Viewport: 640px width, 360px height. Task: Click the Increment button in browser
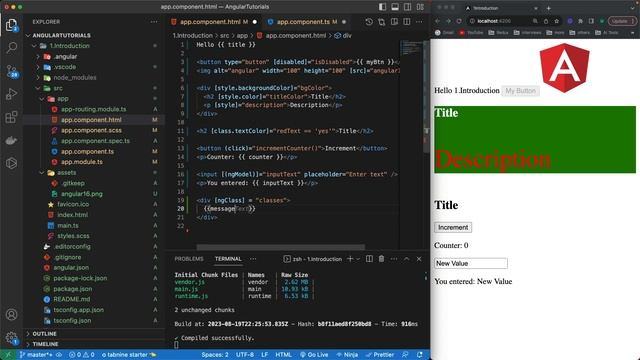pos(453,227)
